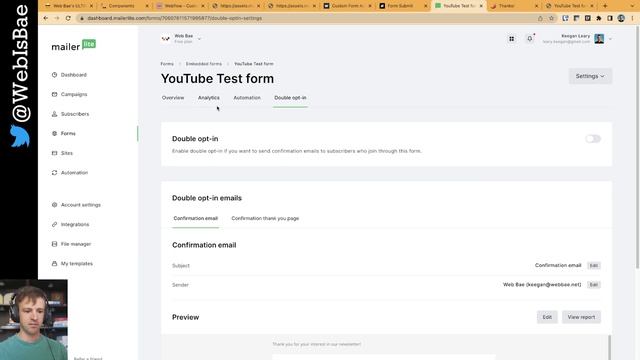Open the Settings dropdown button
Image resolution: width=640 pixels, height=360 pixels.
tap(590, 76)
